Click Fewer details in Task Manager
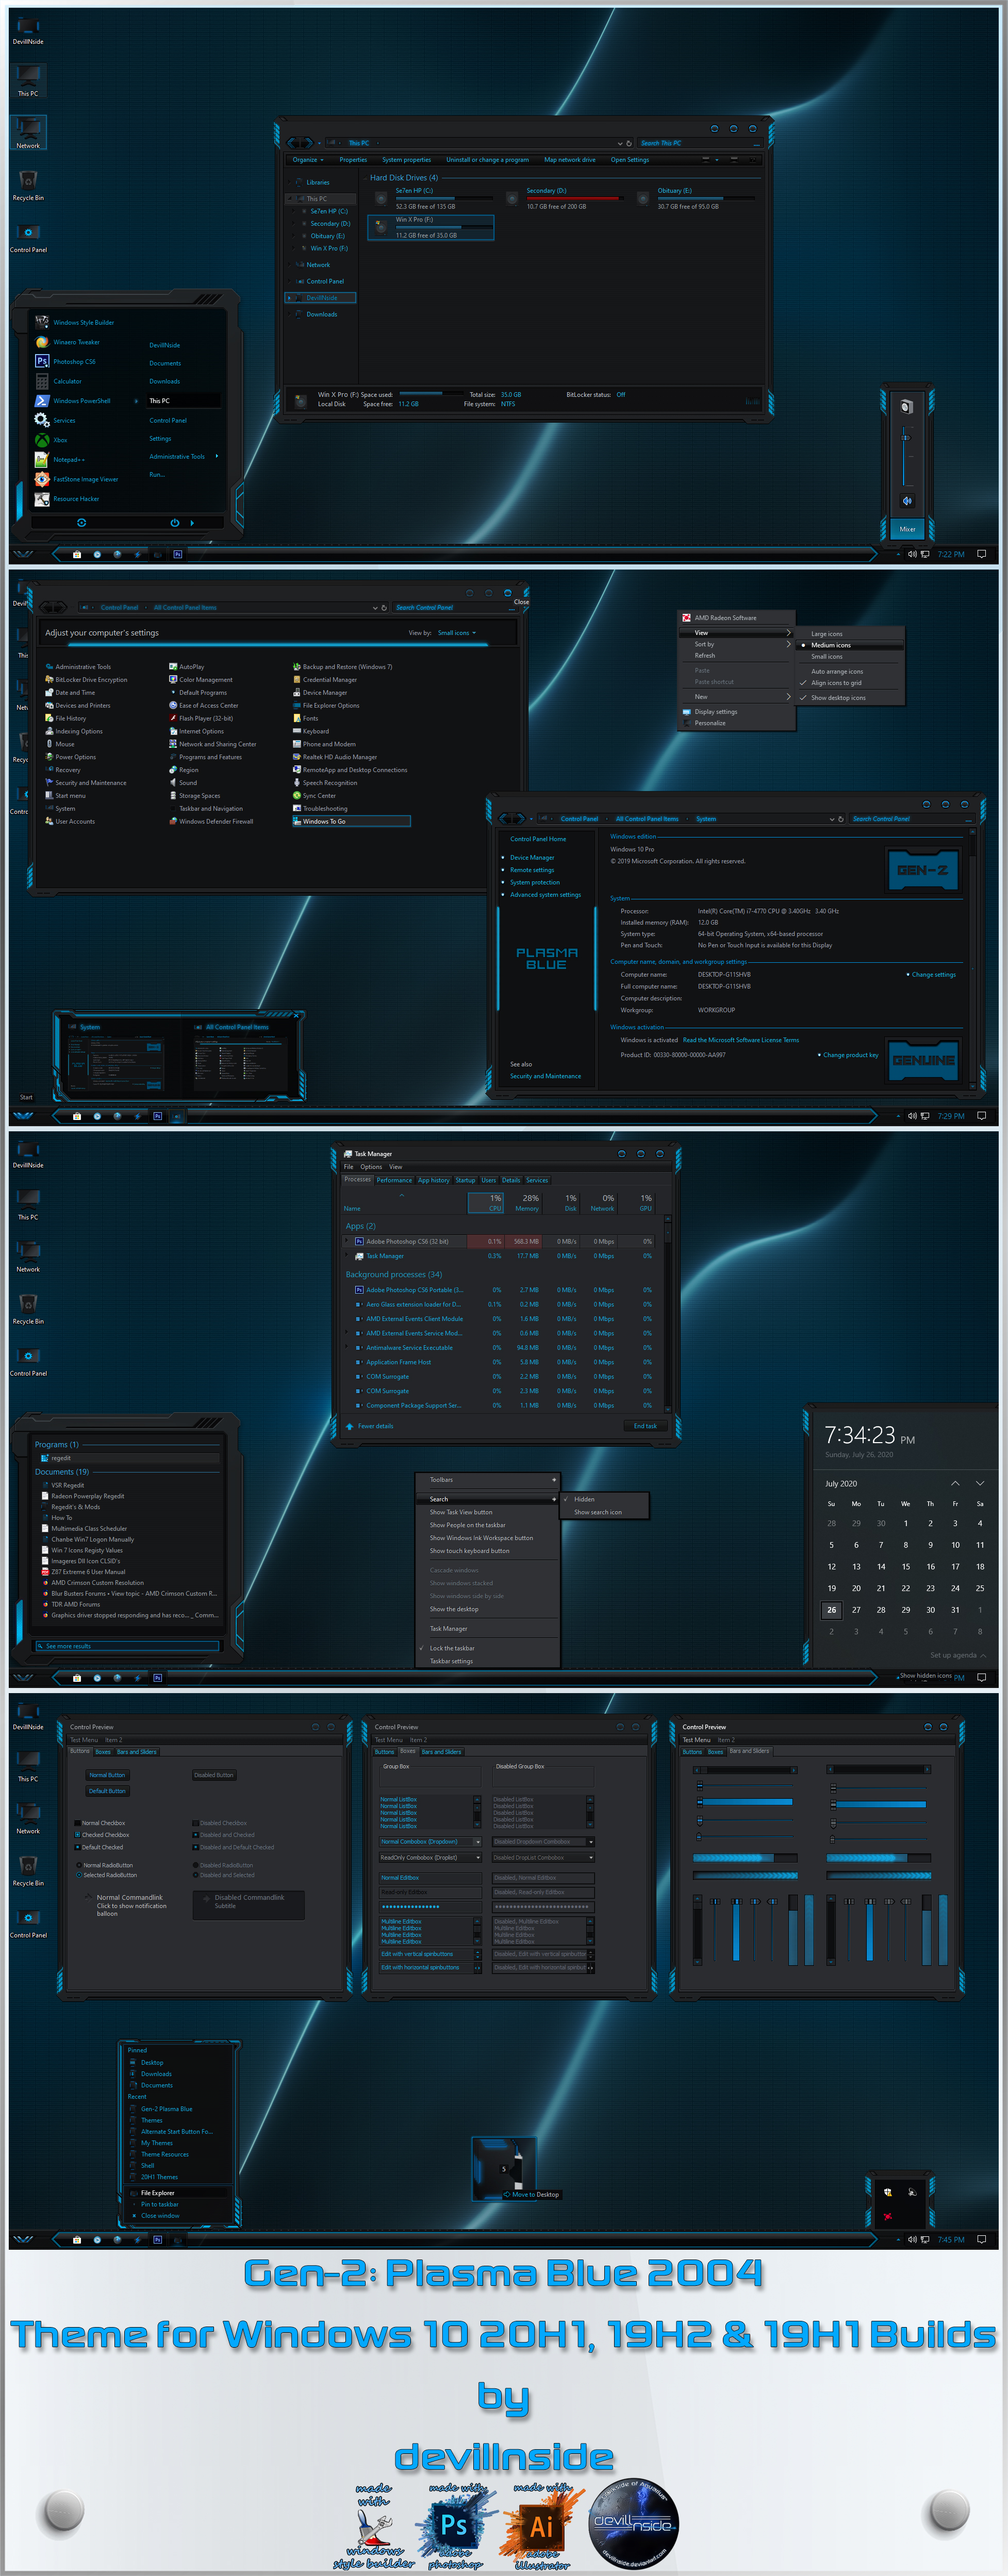The width and height of the screenshot is (1008, 2576). [370, 1426]
